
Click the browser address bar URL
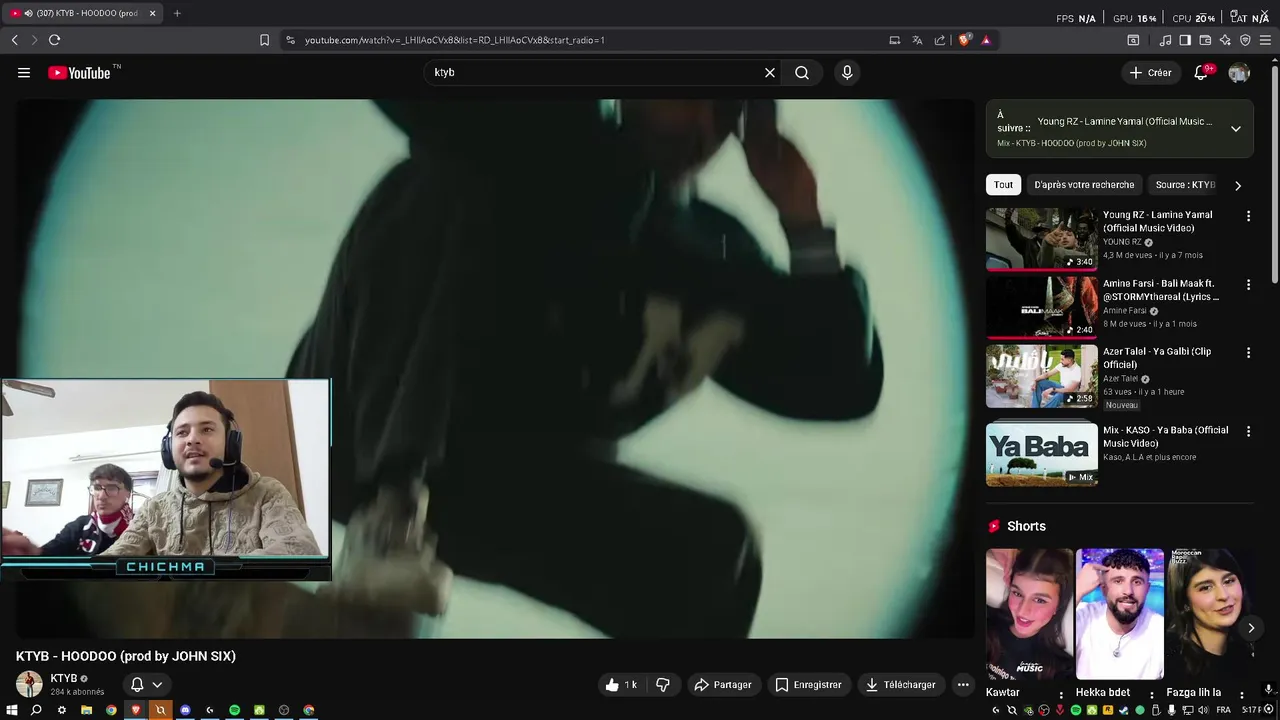pyautogui.click(x=455, y=40)
